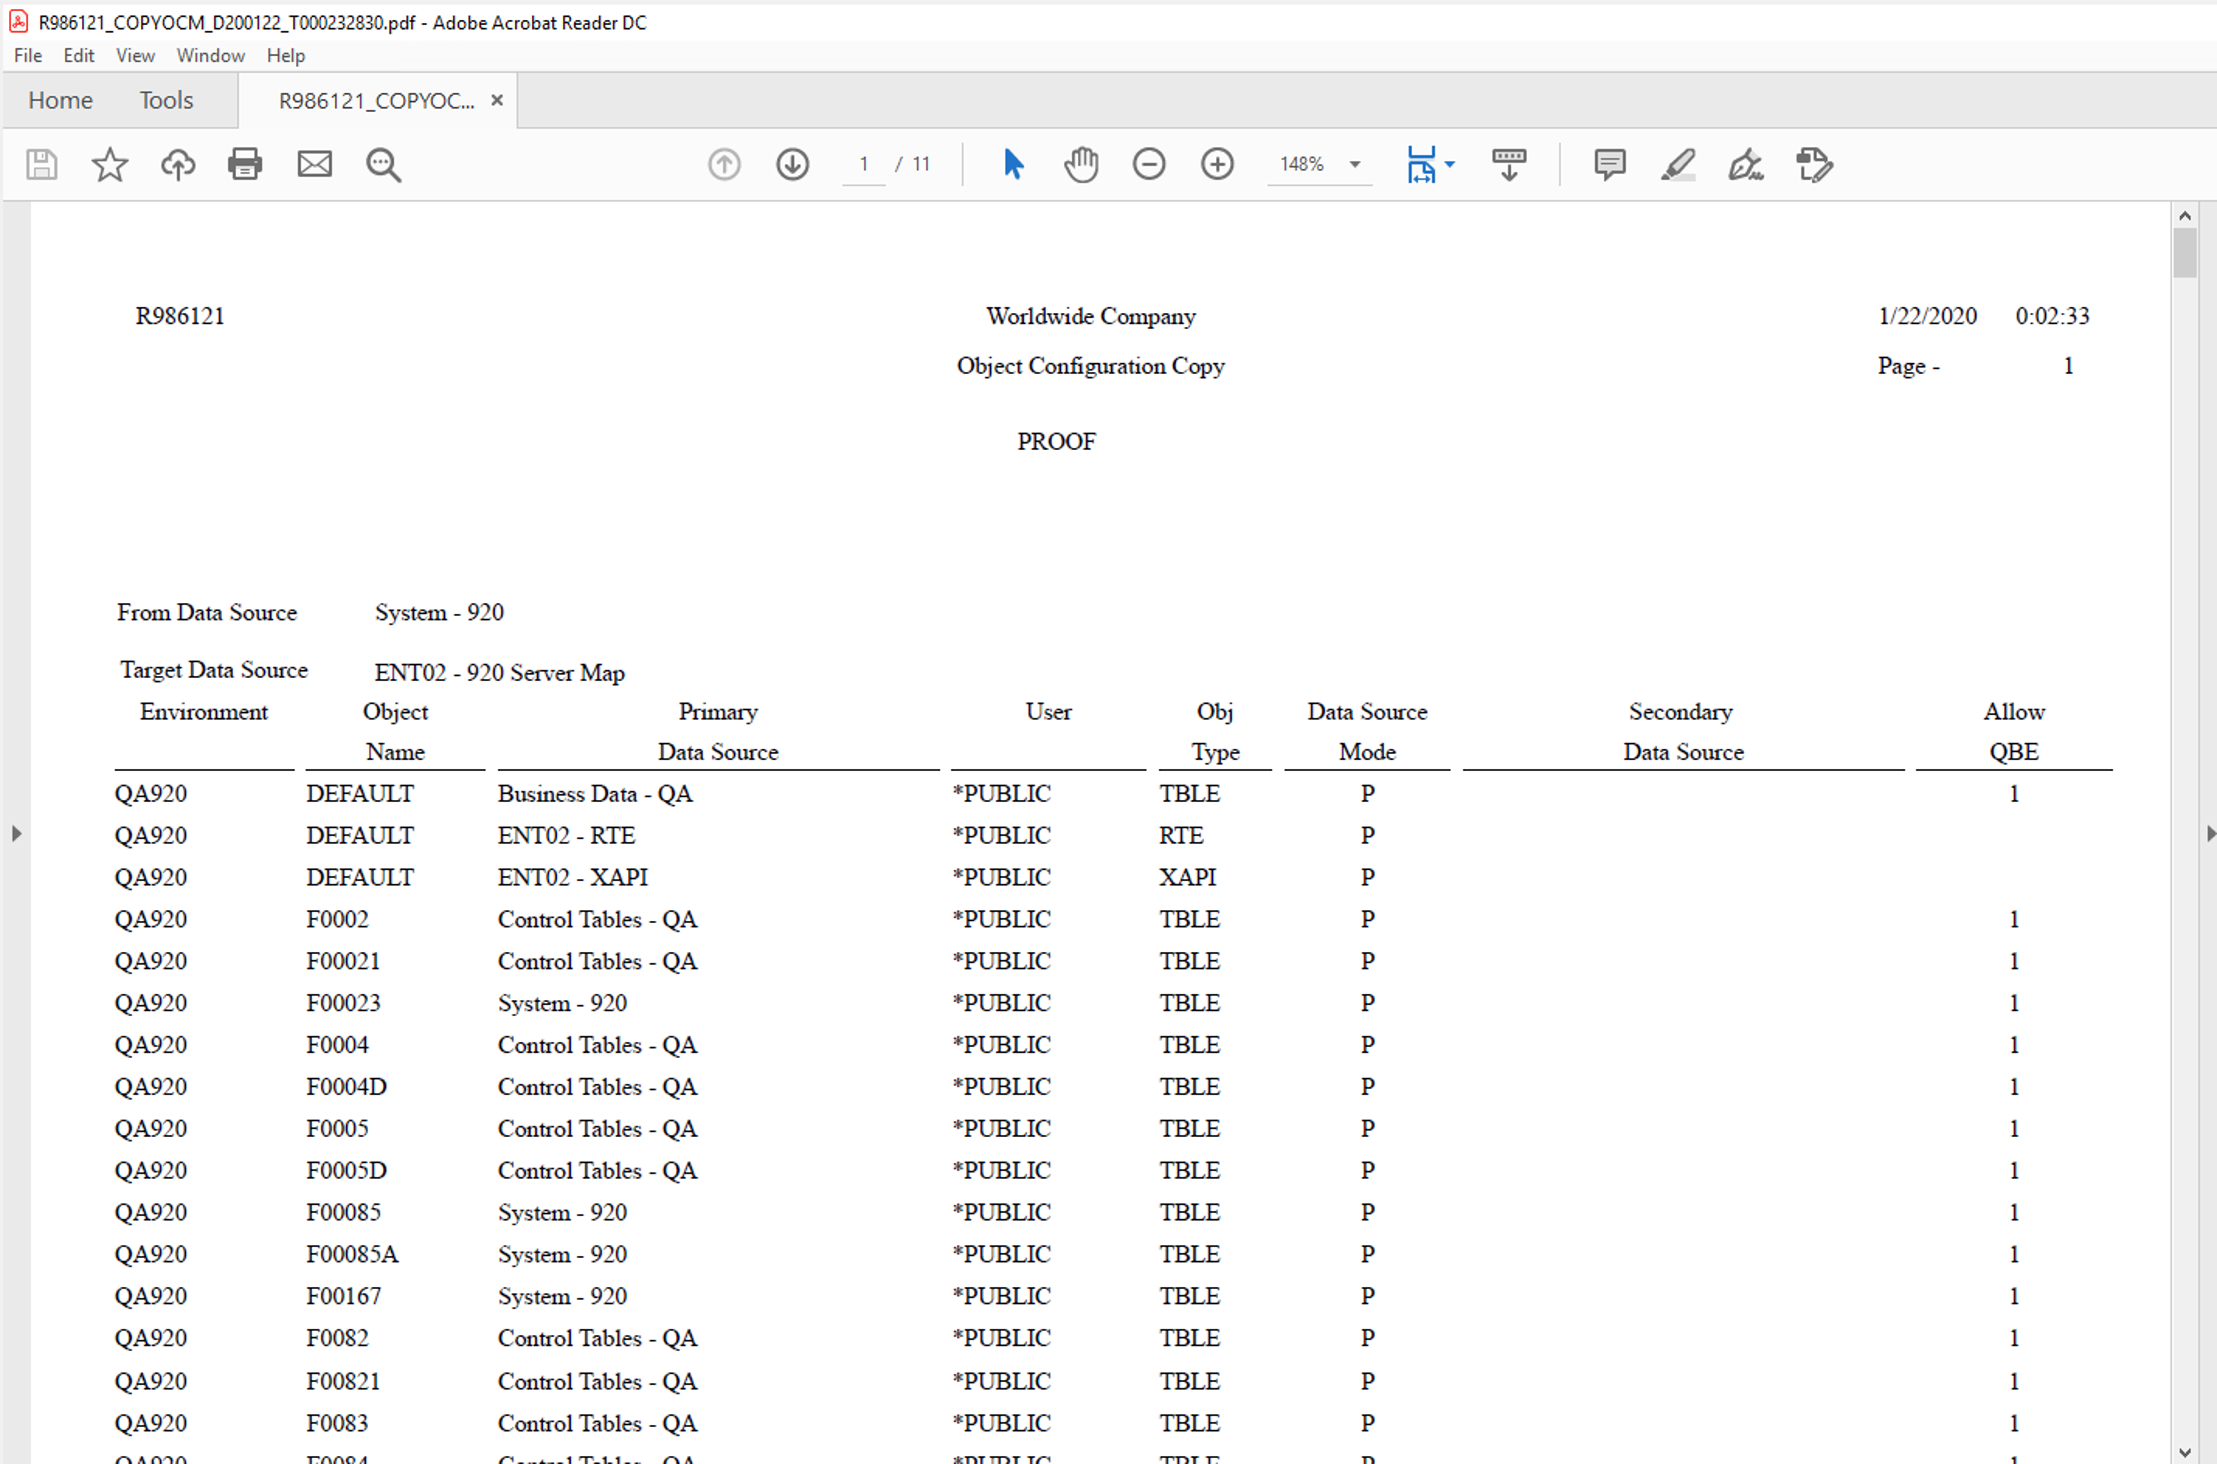Click the R986121 report ID text

pos(180,316)
